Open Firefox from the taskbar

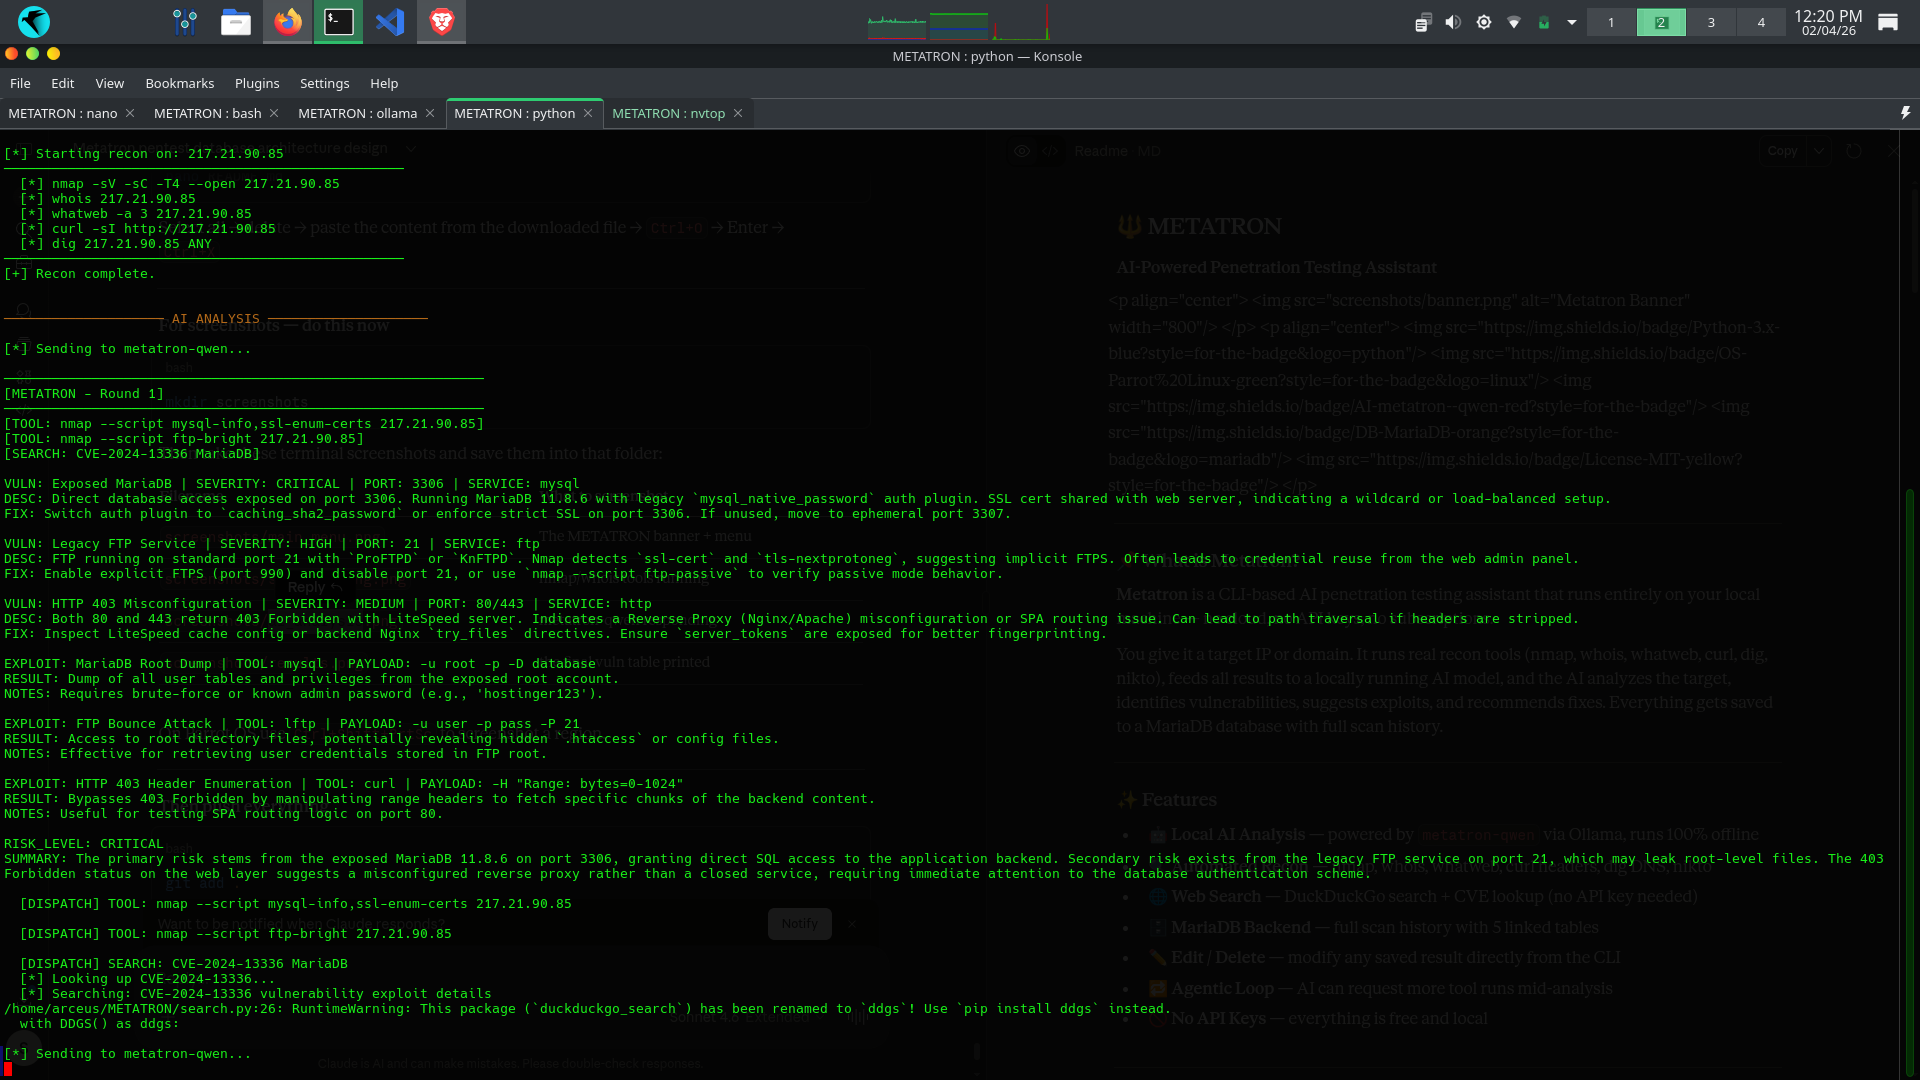[288, 22]
